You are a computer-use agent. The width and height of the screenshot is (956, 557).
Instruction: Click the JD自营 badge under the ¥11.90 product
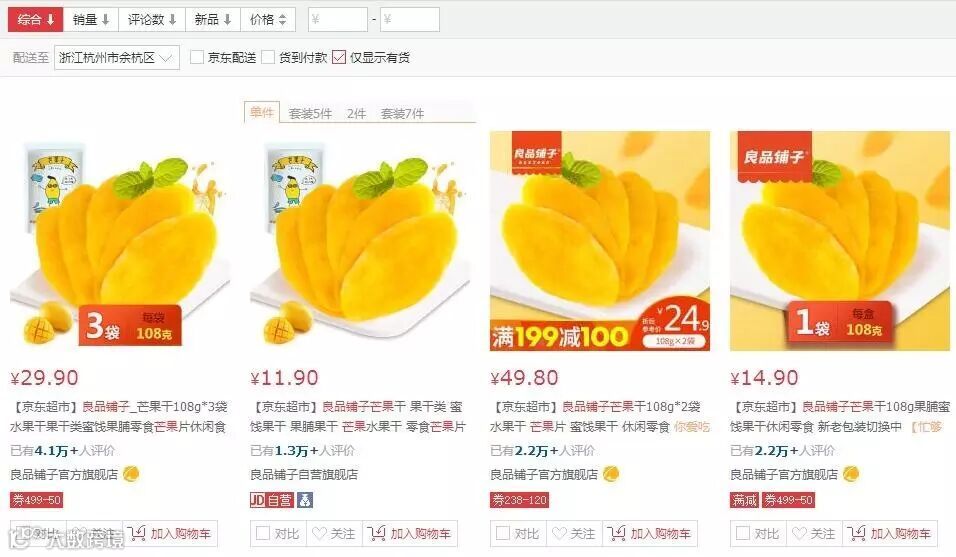click(272, 500)
